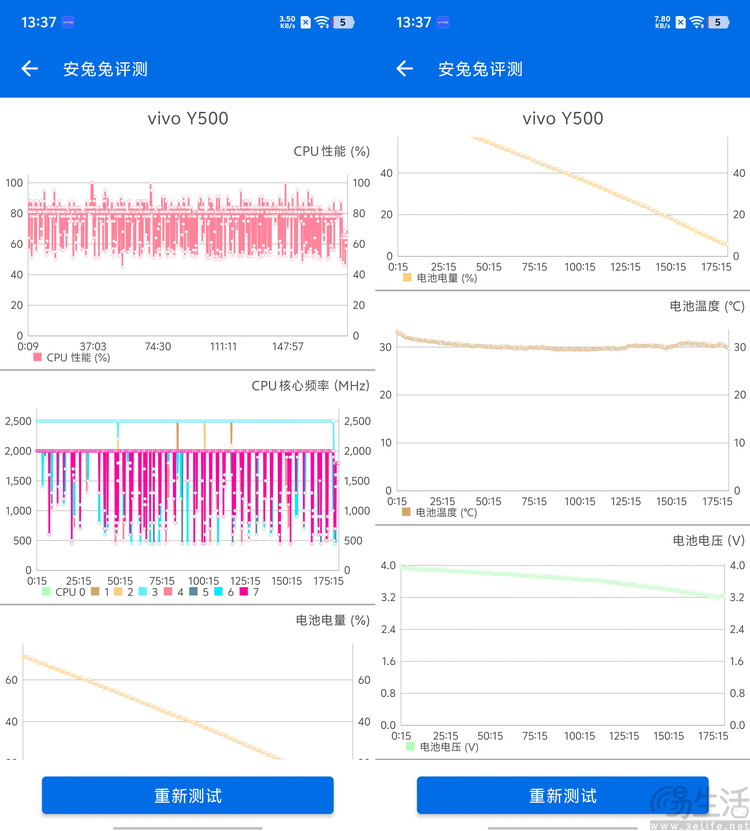
Task: Tap the 4.0 left-axis label on voltage chart
Action: point(388,565)
